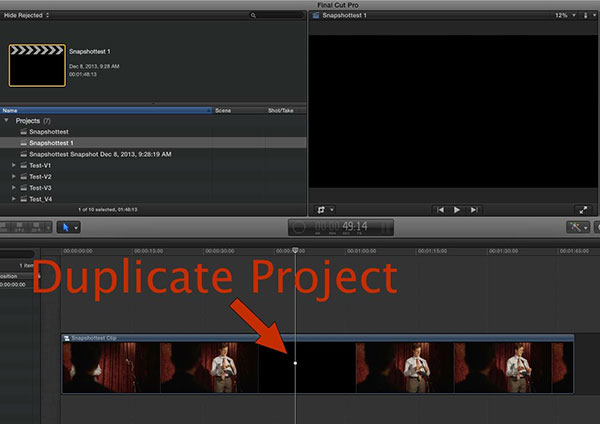The height and width of the screenshot is (424, 600).
Task: Collapse the Projects disclosure triangle
Action: [x=6, y=121]
